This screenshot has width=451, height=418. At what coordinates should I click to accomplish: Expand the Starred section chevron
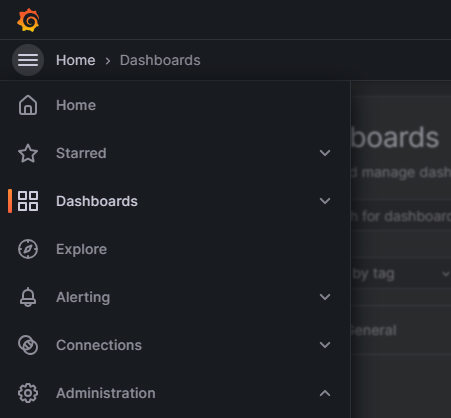[325, 153]
